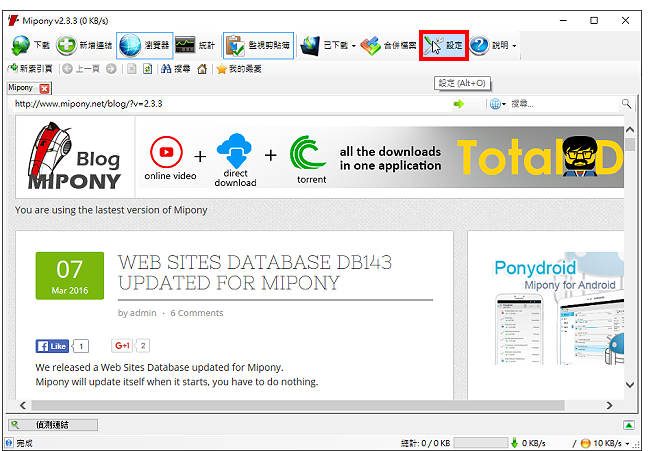Image resolution: width=653 pixels, height=451 pixels.
Task: Open the 說明 help button
Action: click(489, 45)
